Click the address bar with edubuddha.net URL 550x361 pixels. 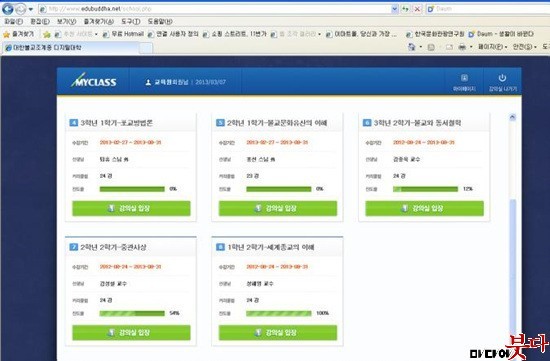(x=215, y=9)
